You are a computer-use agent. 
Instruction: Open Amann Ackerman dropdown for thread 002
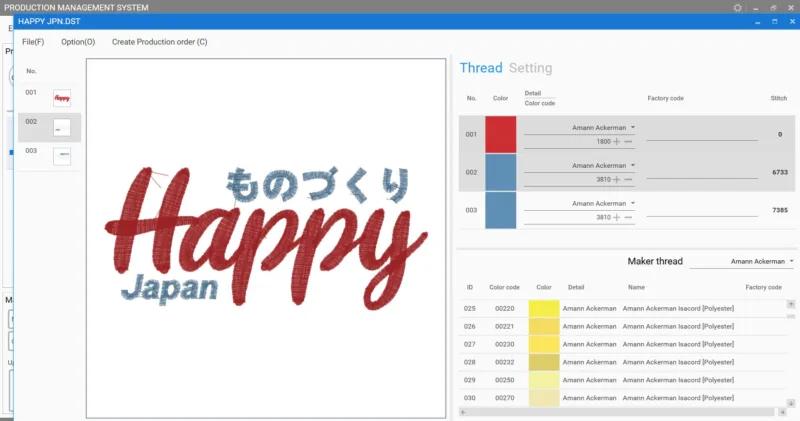(x=633, y=165)
